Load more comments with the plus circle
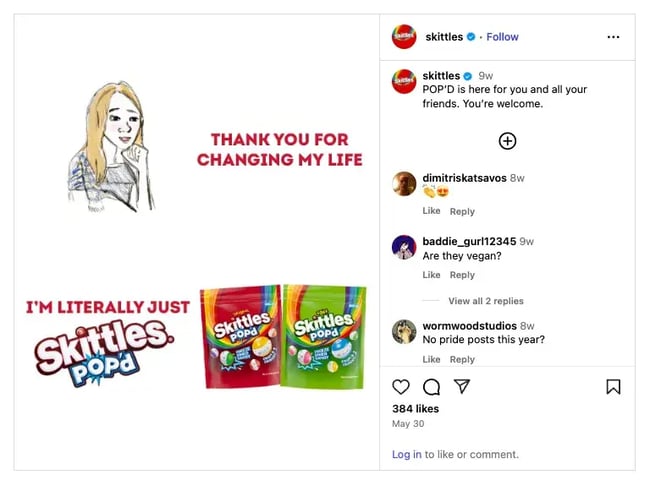The width and height of the screenshot is (650, 486). (507, 141)
